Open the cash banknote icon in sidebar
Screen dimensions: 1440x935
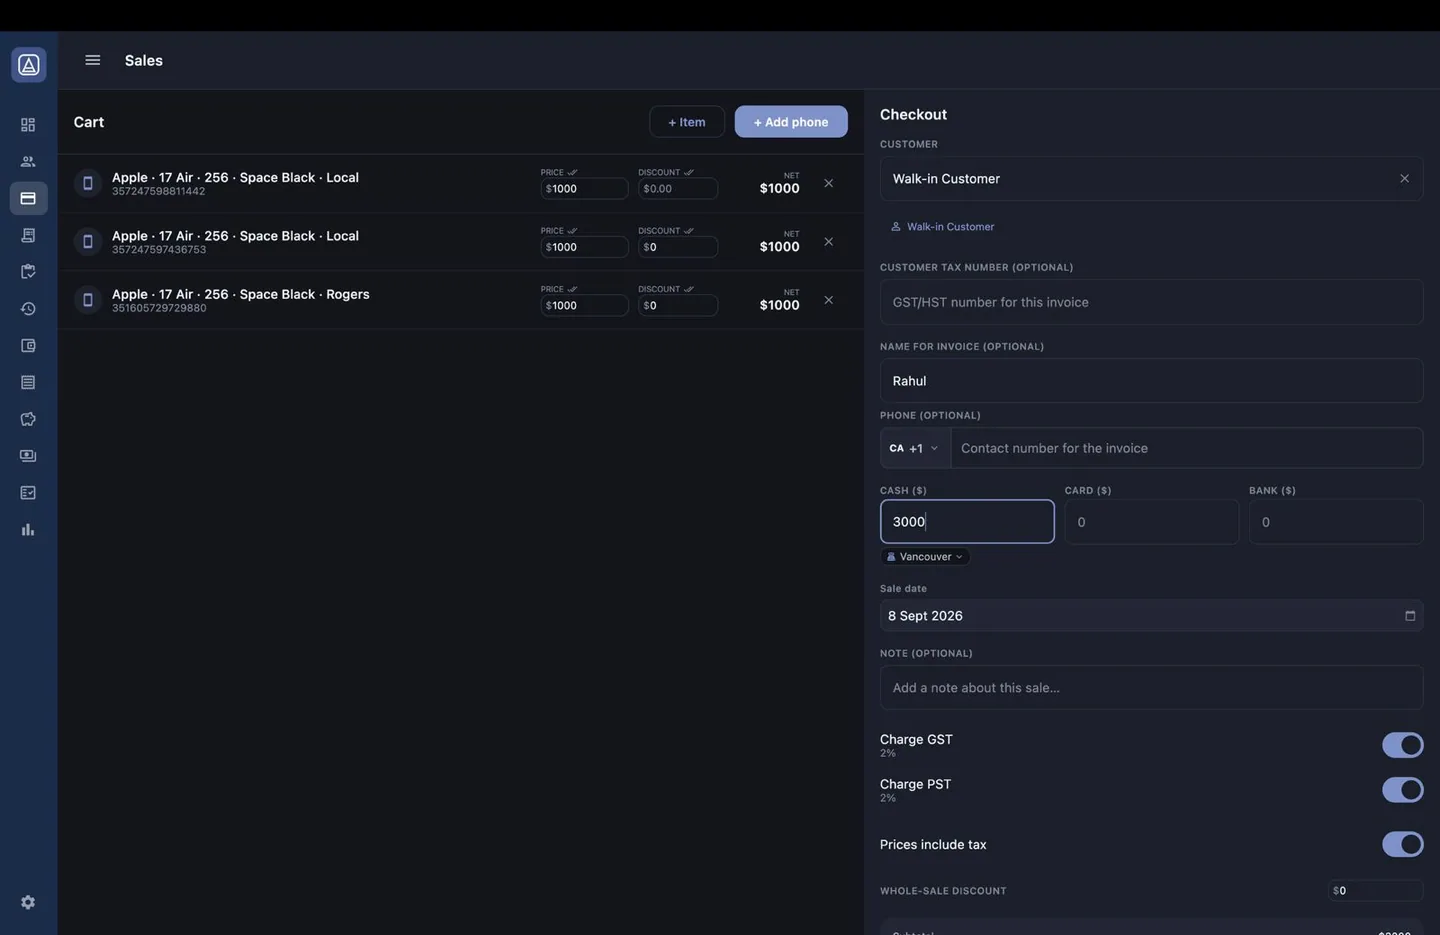pyautogui.click(x=28, y=456)
